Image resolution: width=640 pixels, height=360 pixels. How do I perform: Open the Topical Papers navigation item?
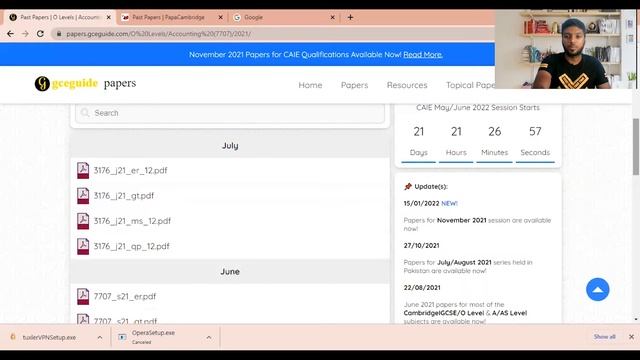click(x=470, y=85)
